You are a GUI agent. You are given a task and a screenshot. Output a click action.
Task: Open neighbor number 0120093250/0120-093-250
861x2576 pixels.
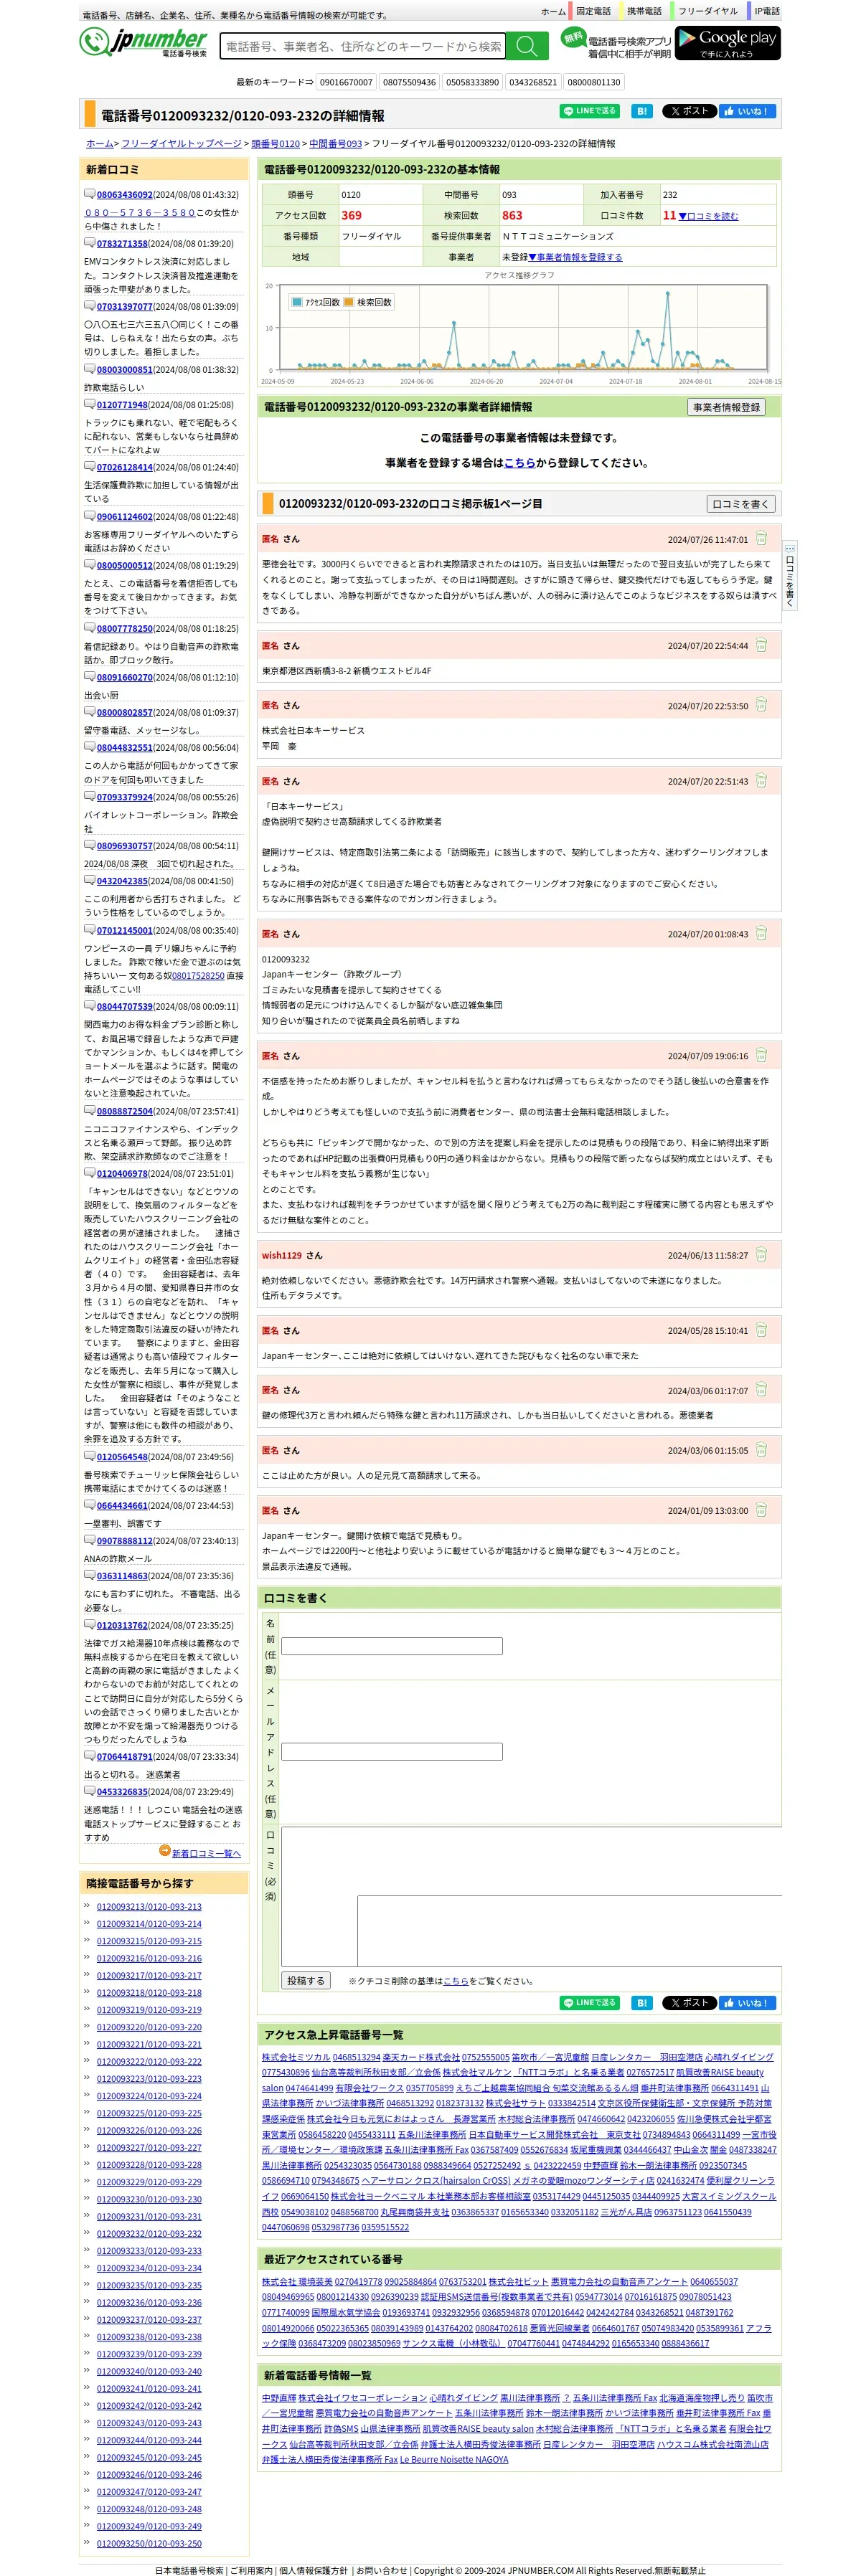click(149, 2543)
